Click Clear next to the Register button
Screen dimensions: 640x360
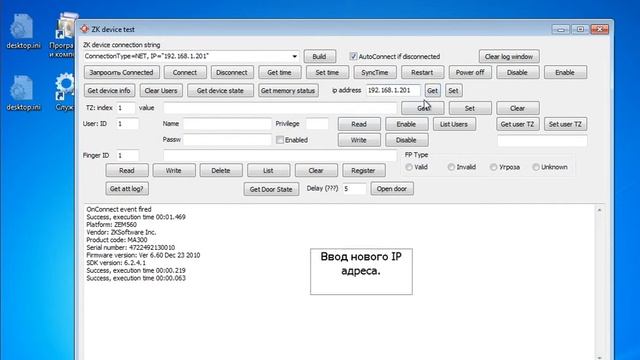[316, 171]
